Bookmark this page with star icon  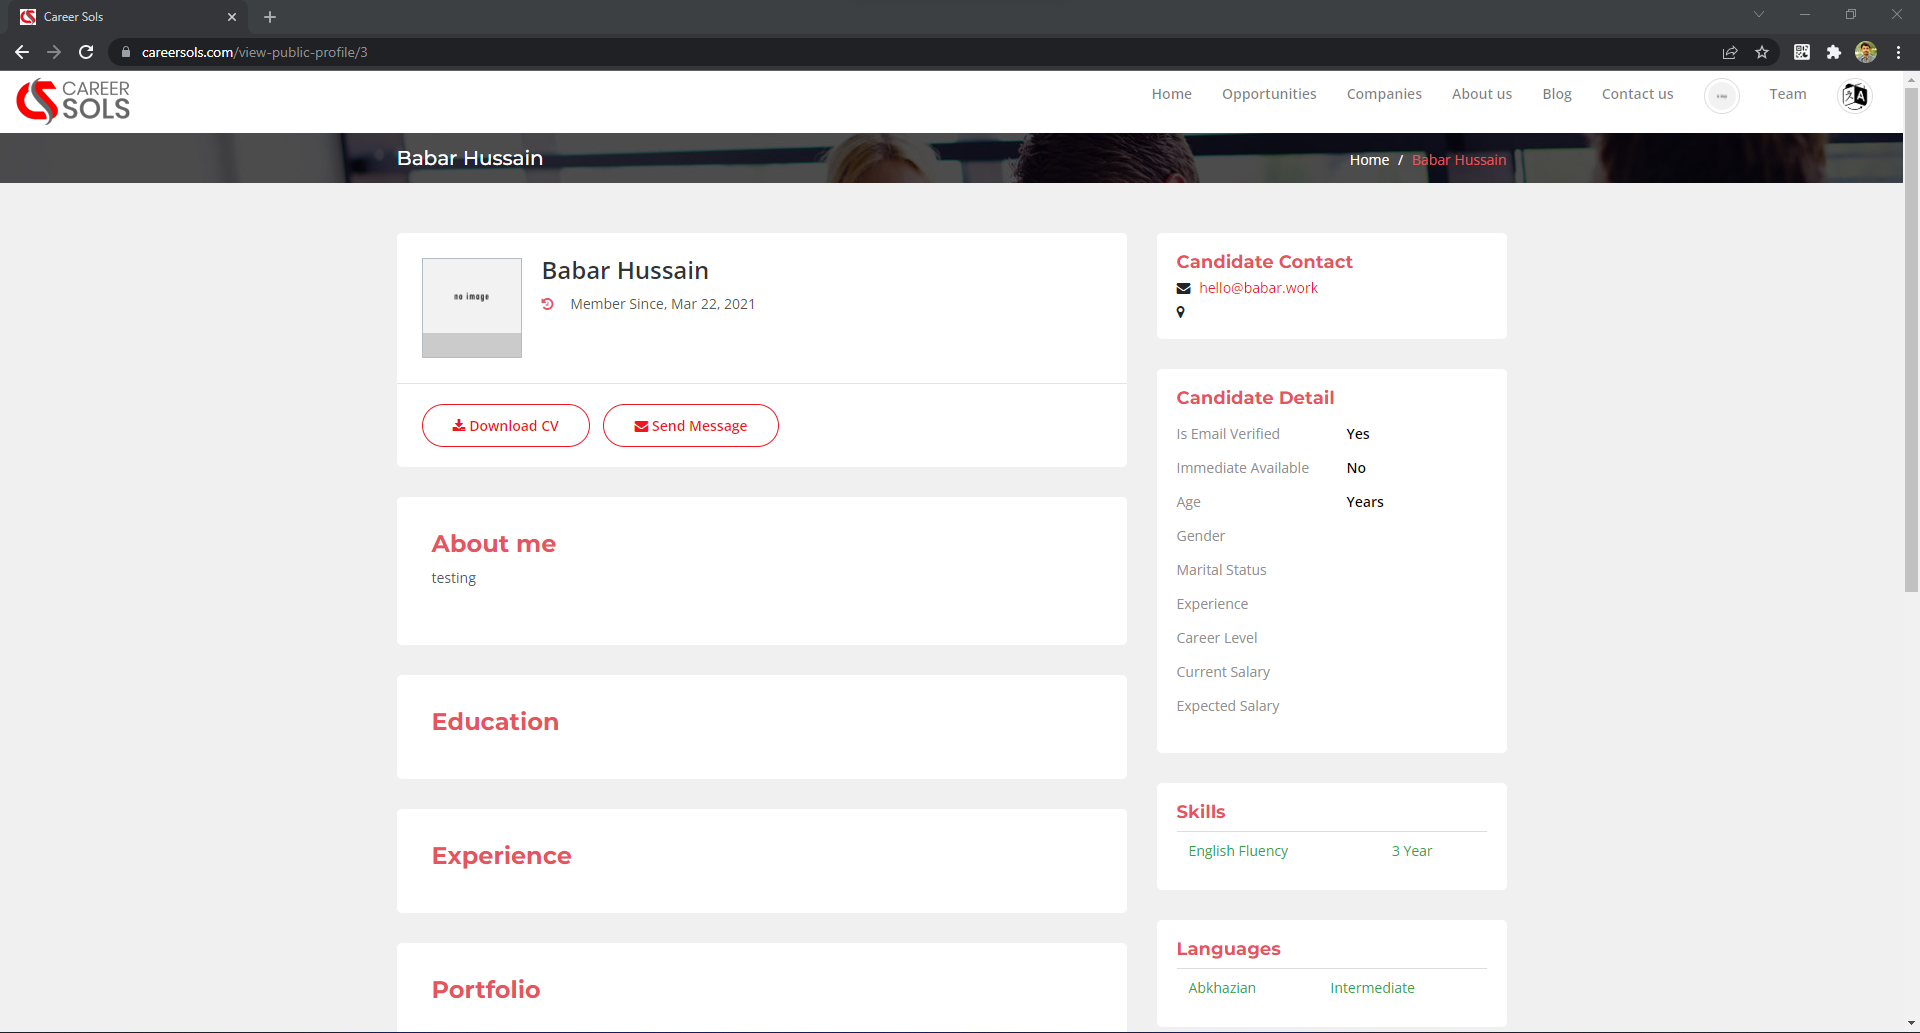coord(1762,52)
